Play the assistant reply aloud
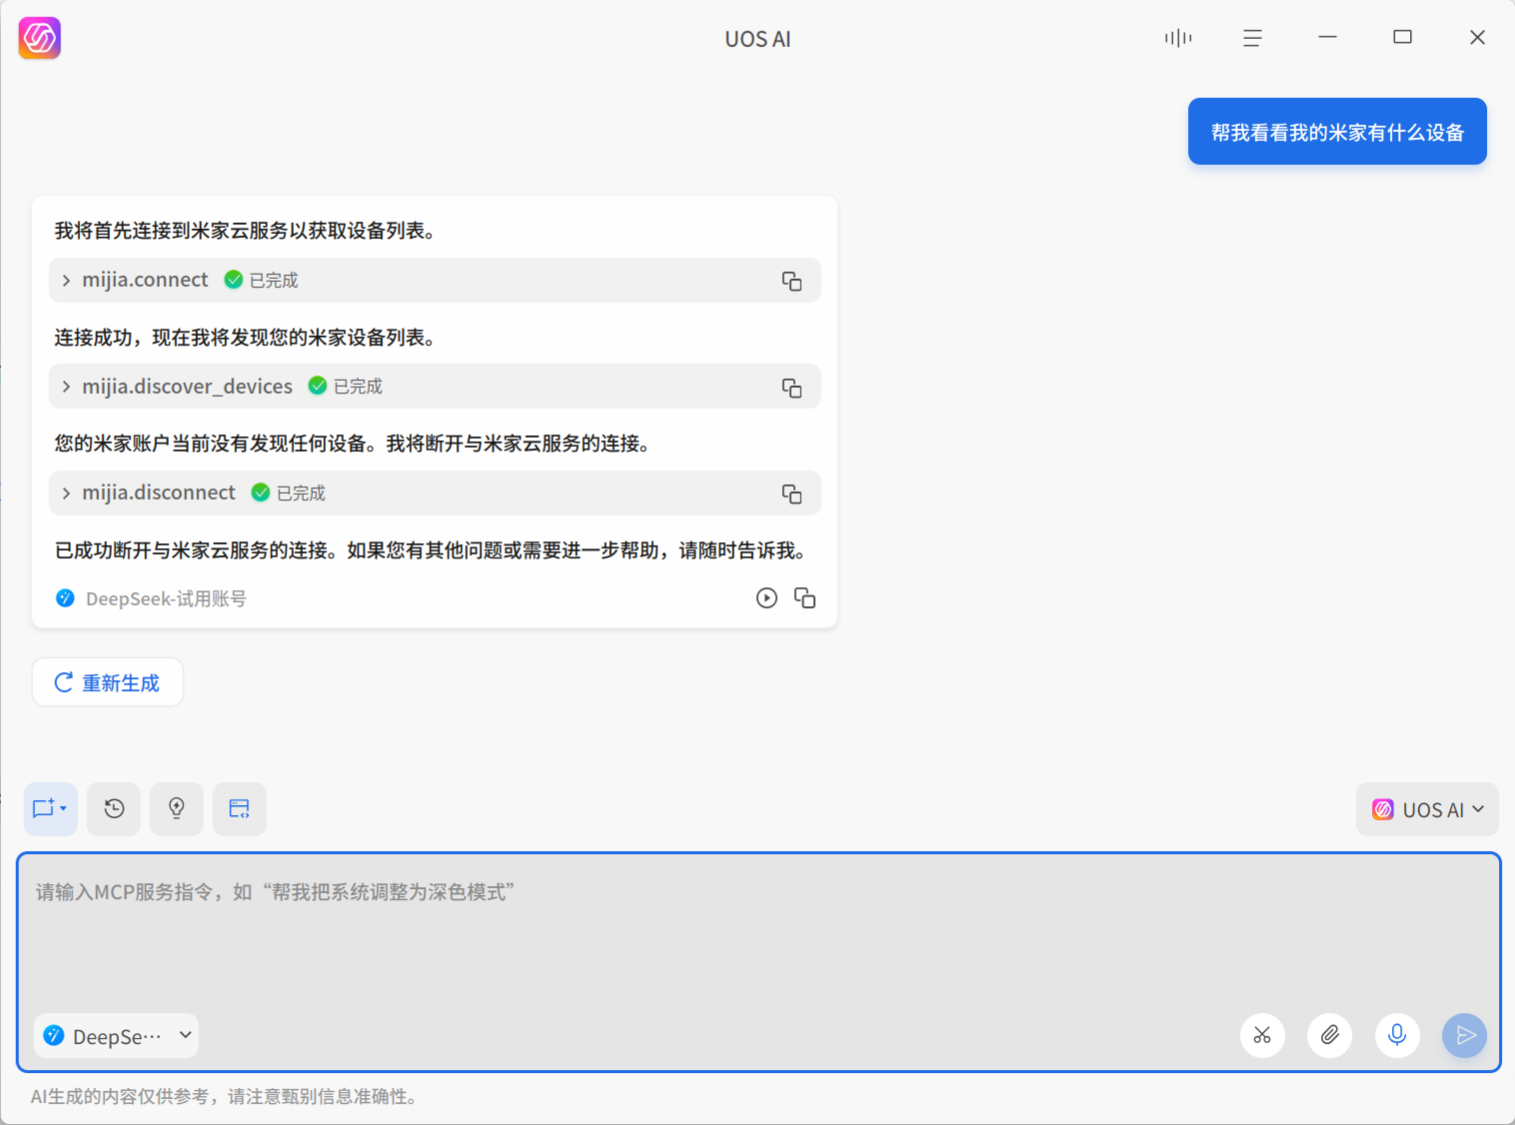Screen dimensions: 1515x1125 pos(767,598)
